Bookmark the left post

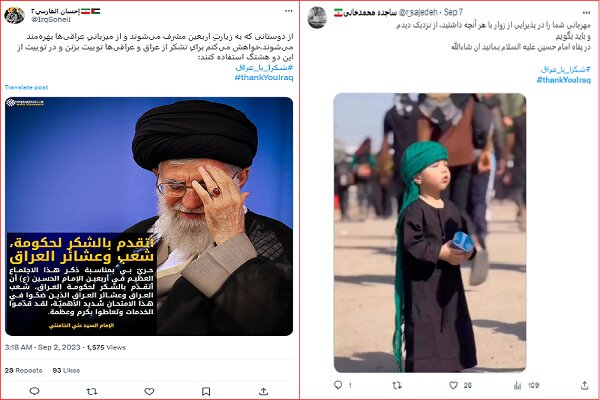click(206, 391)
